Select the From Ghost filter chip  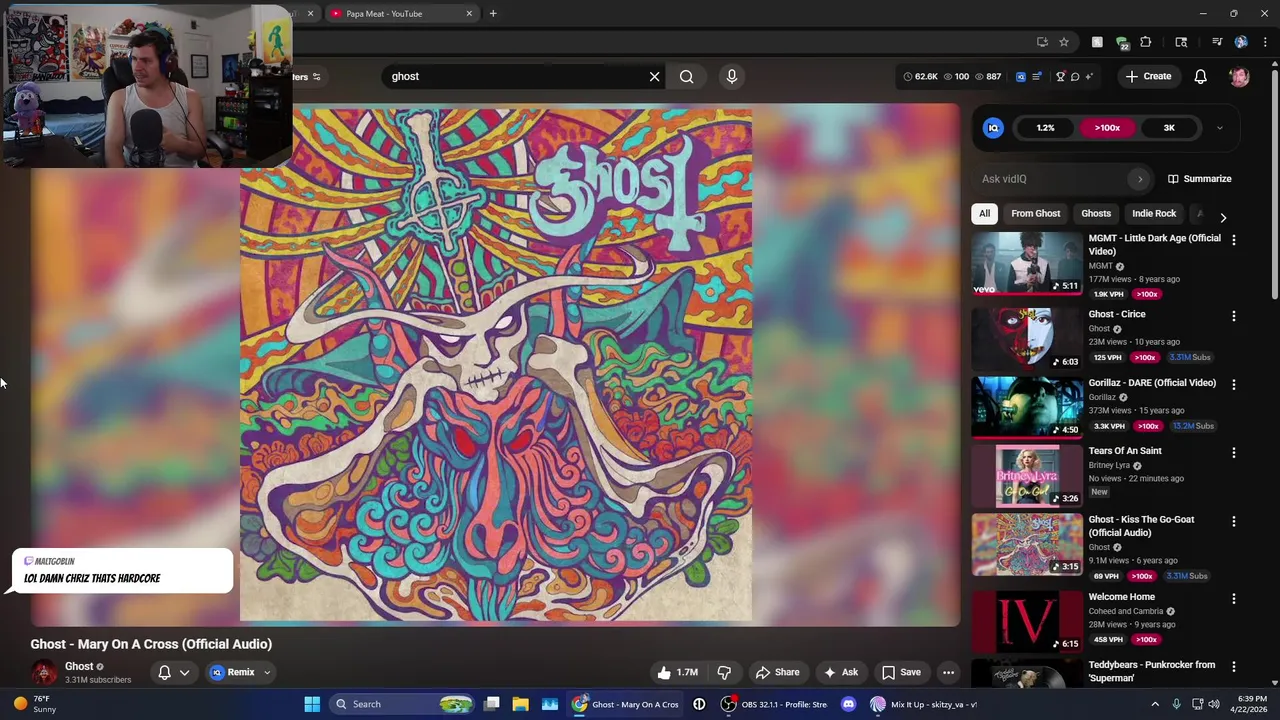(1036, 213)
